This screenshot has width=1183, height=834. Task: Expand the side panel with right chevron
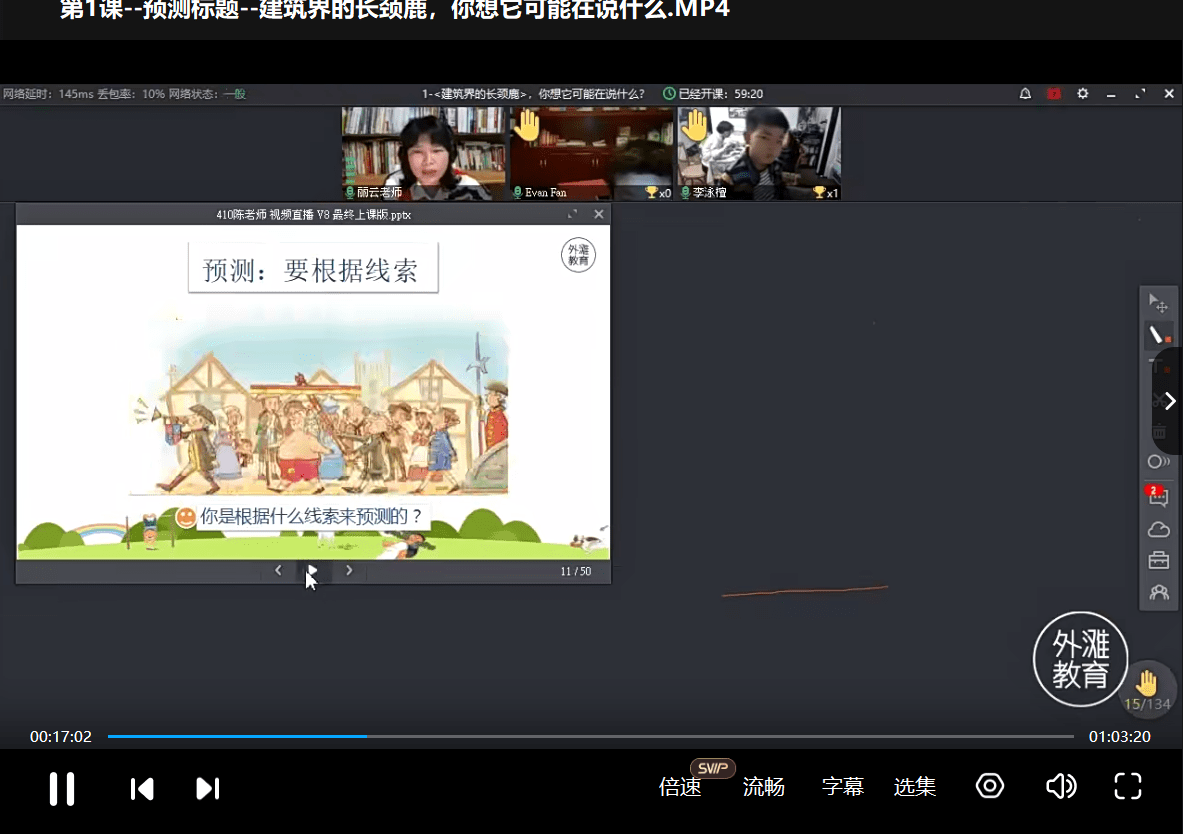(x=1169, y=401)
